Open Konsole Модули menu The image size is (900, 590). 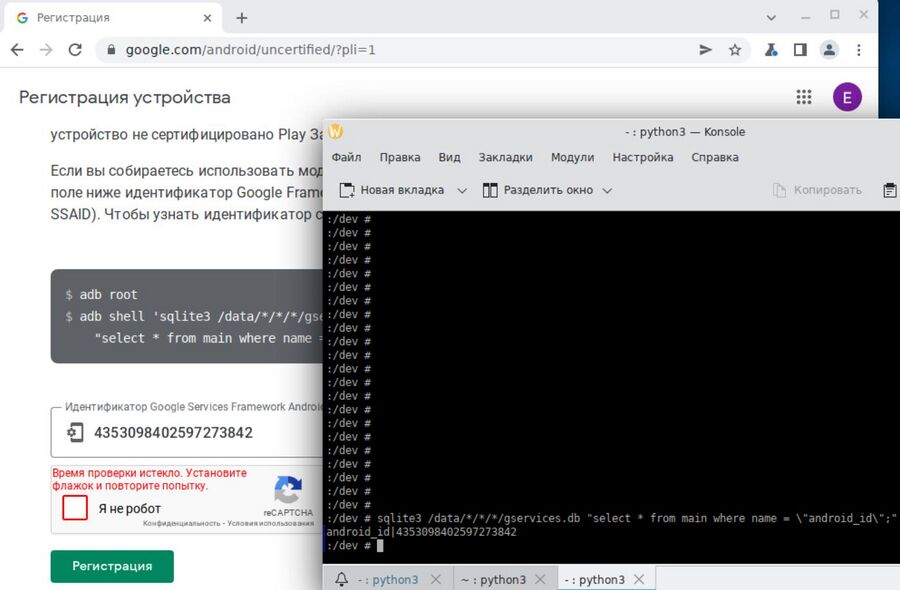click(x=572, y=157)
